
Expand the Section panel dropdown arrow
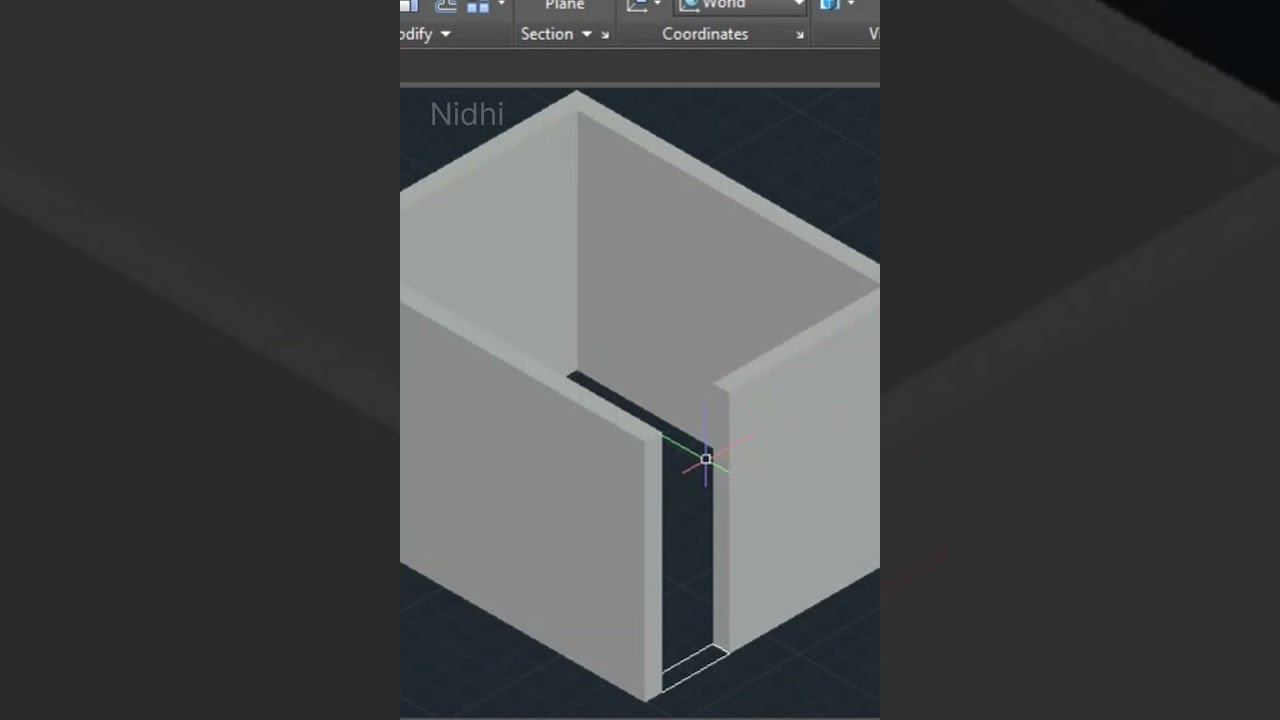tap(587, 34)
